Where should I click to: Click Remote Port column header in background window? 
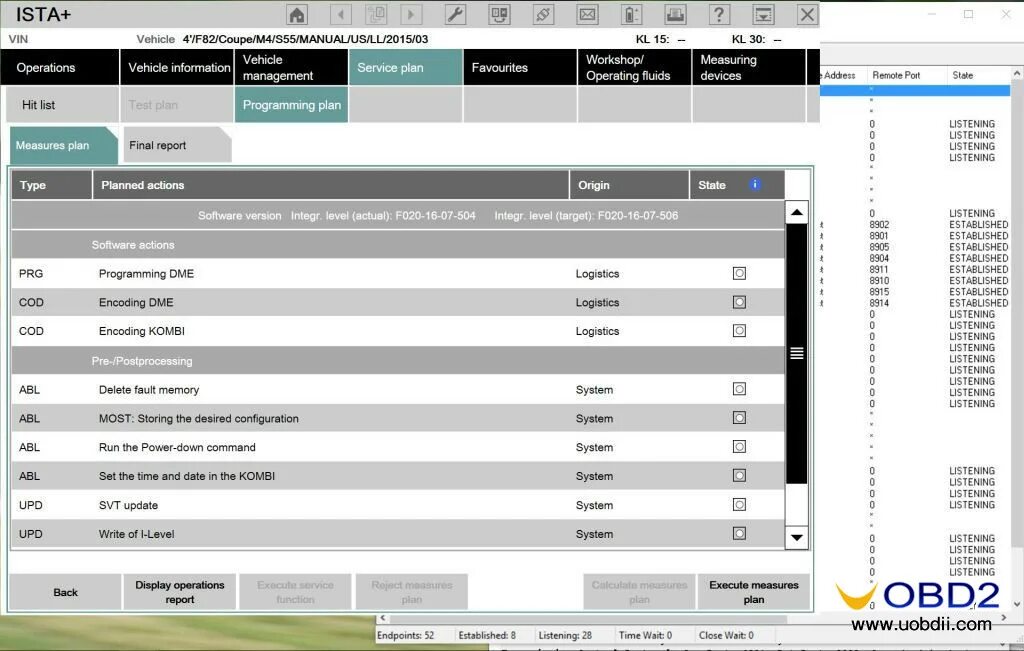coord(906,75)
